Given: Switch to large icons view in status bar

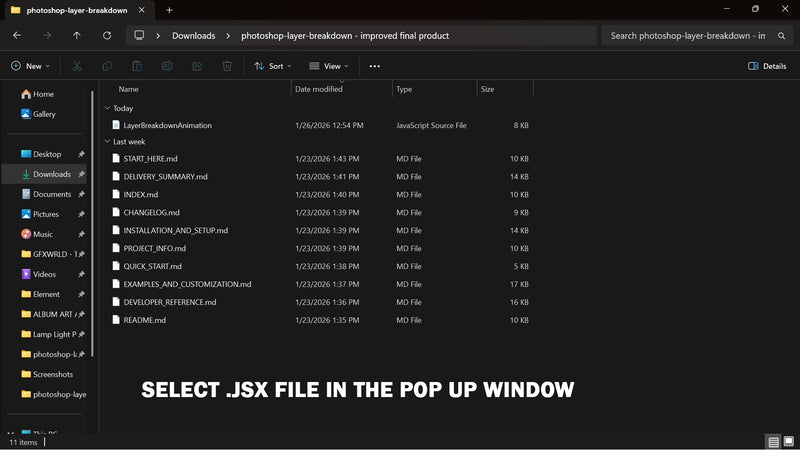Looking at the screenshot, I should (789, 441).
